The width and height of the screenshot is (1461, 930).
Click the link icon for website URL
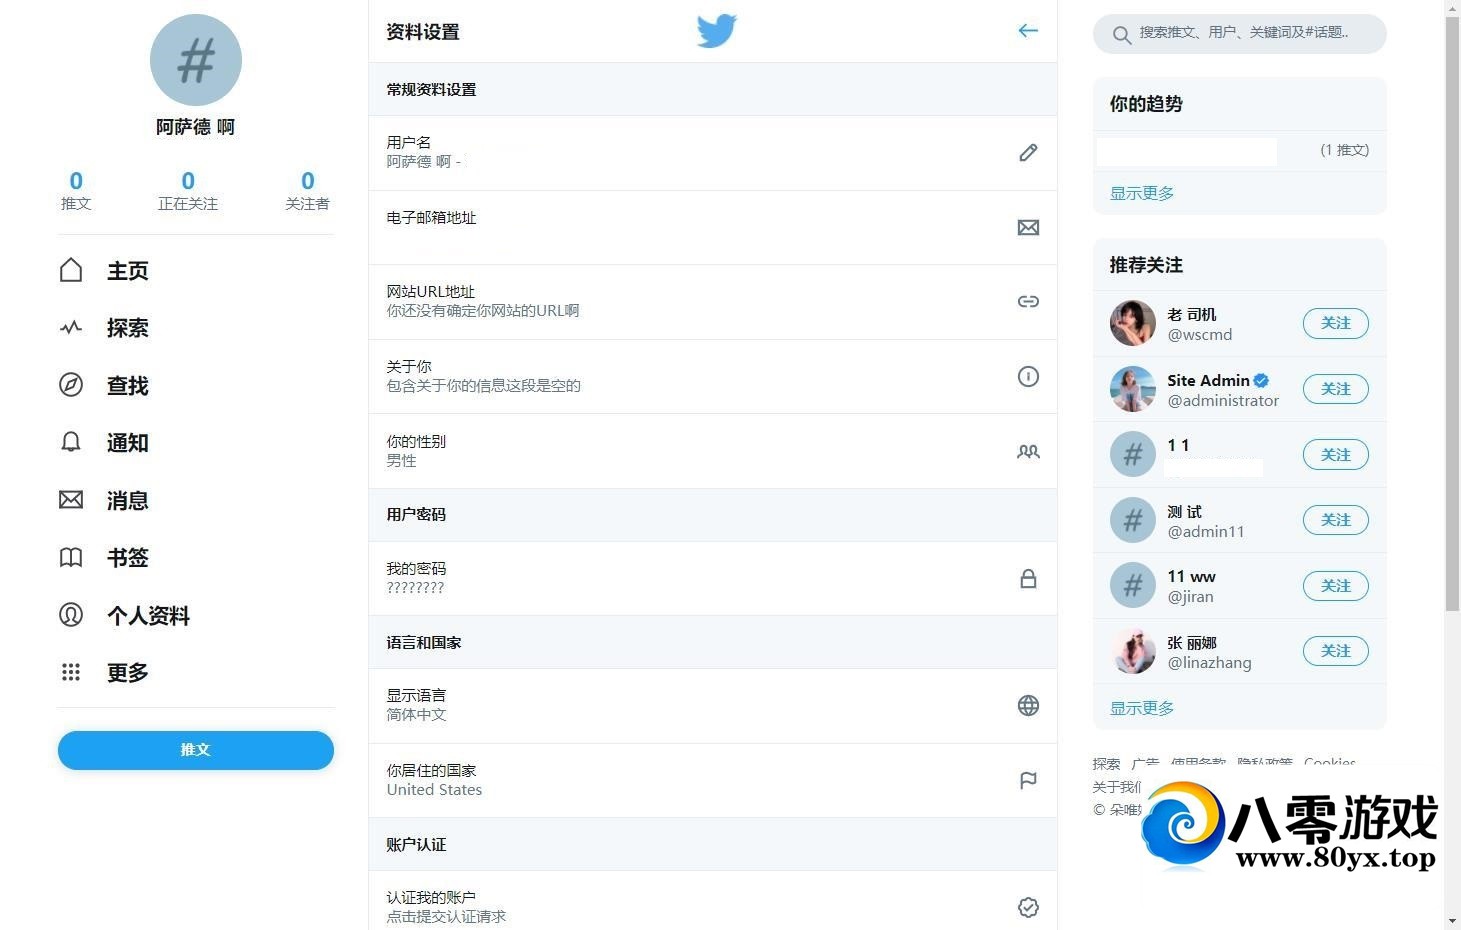(1028, 302)
